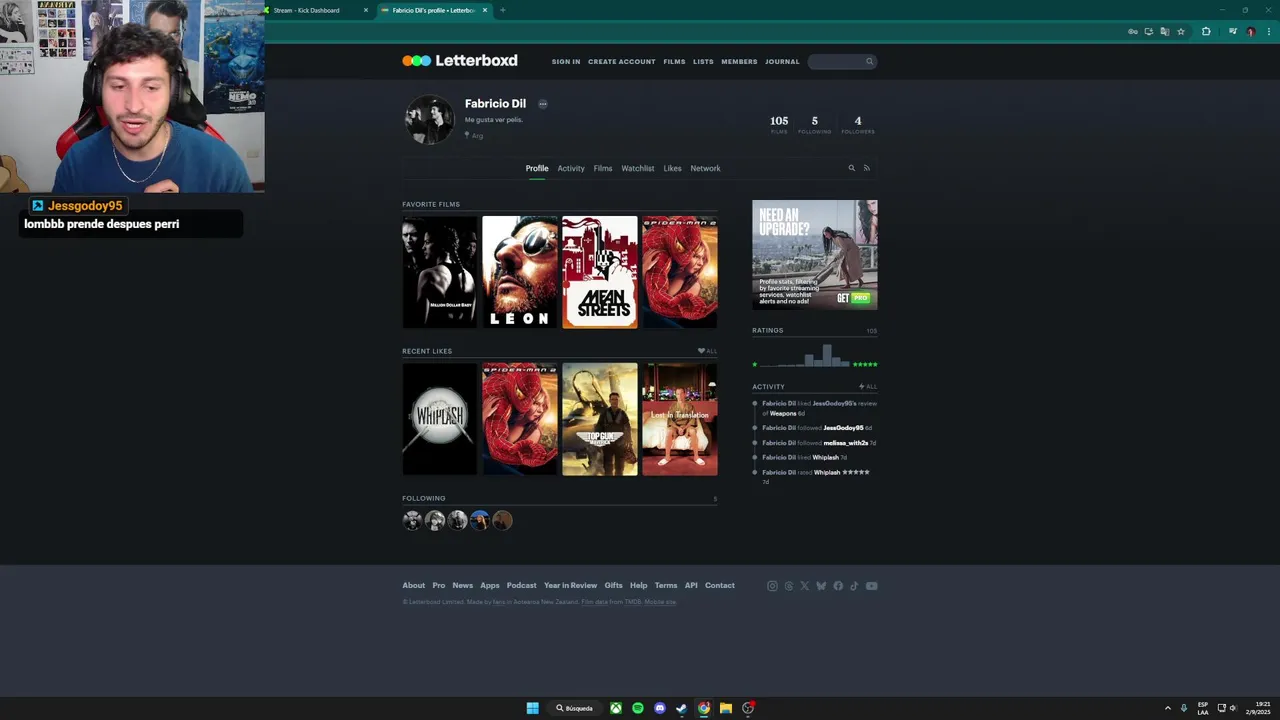Open a new browser tab
Screen dimensions: 1280x720
click(502, 10)
